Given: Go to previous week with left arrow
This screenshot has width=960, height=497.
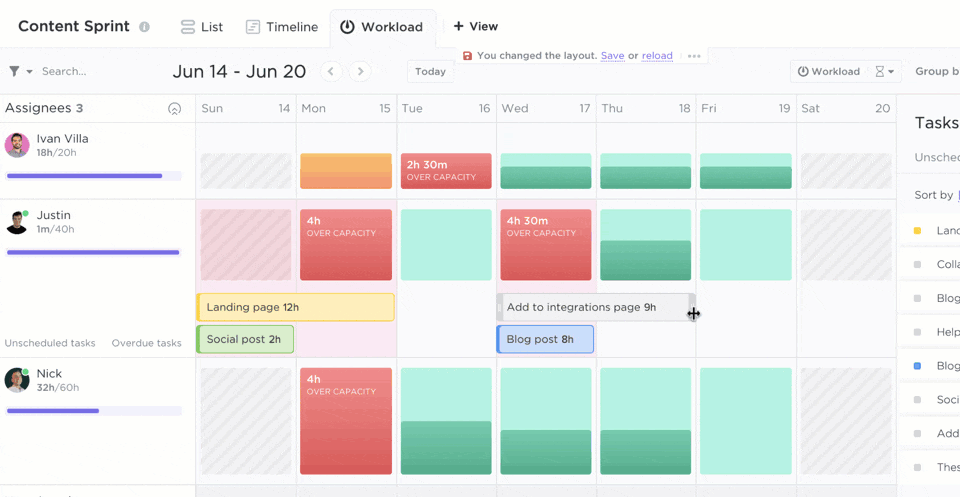Looking at the screenshot, I should 331,71.
